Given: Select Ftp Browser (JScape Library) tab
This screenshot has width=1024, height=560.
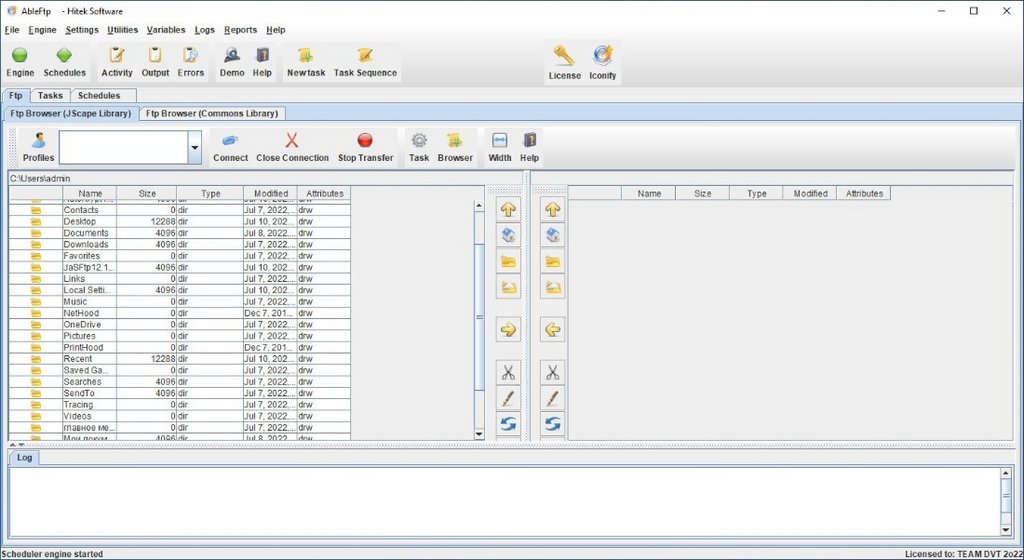Looking at the screenshot, I should coord(71,114).
